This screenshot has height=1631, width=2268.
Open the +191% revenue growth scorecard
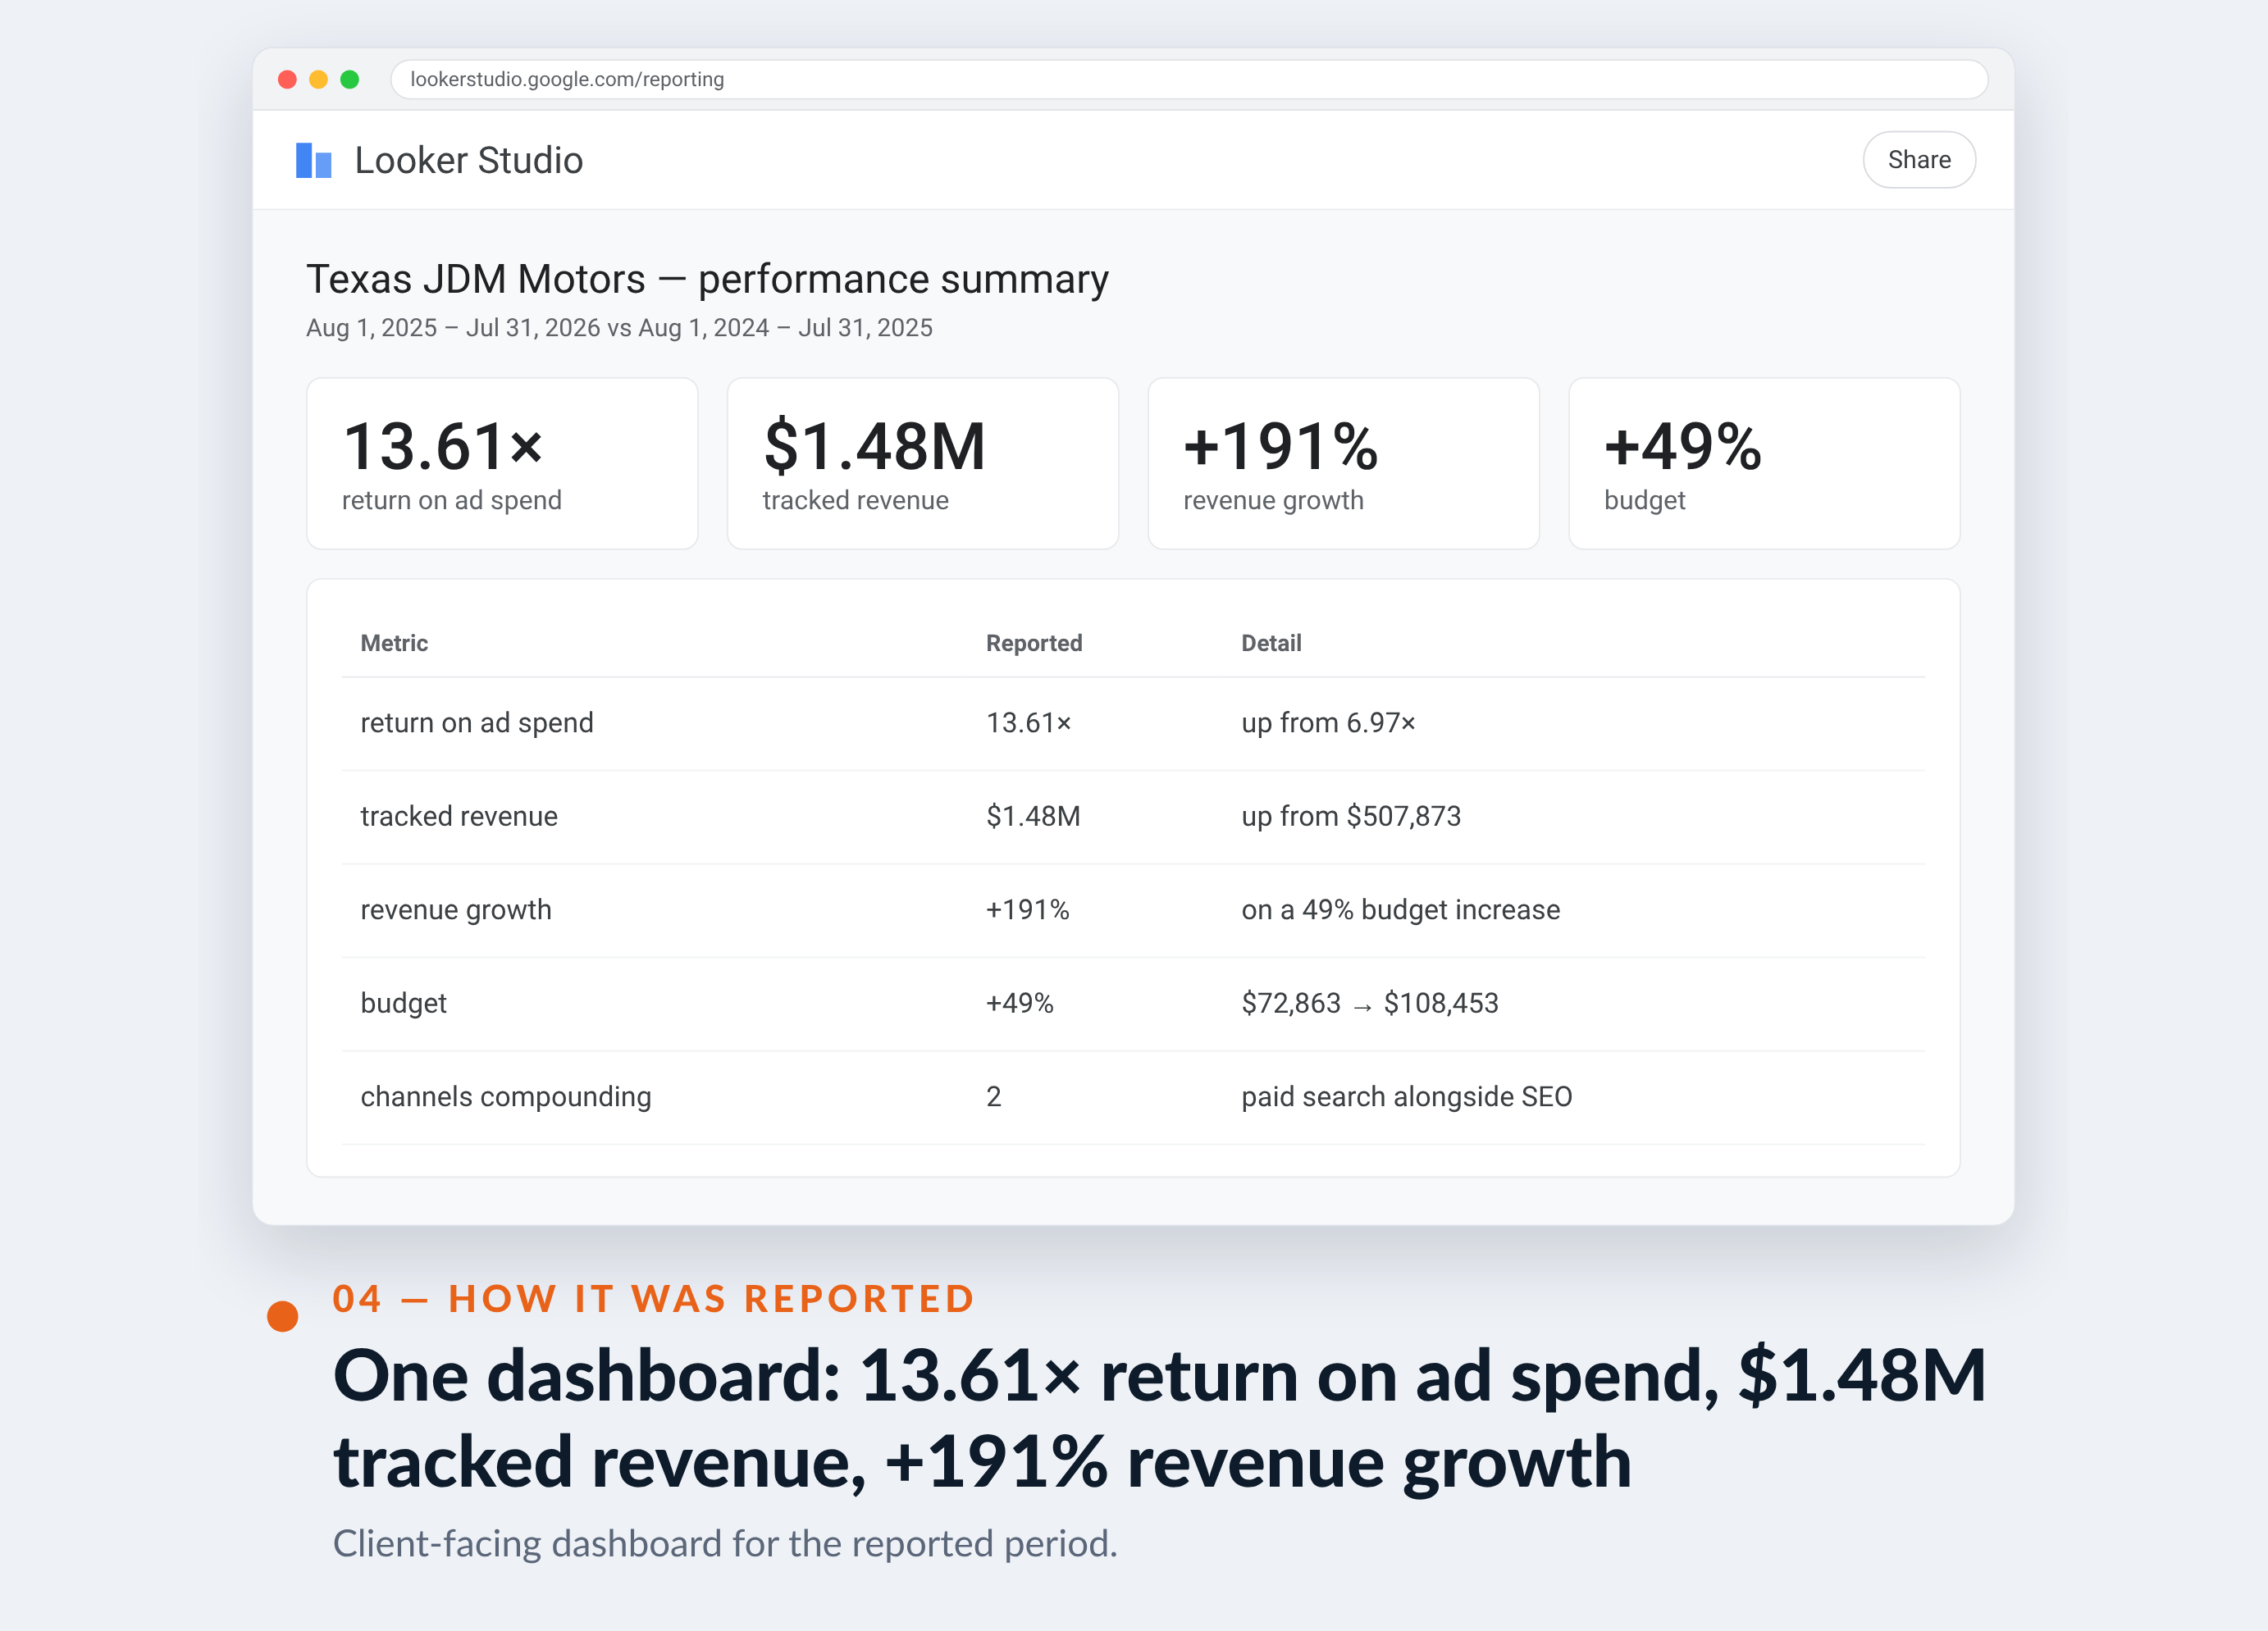click(x=1343, y=463)
